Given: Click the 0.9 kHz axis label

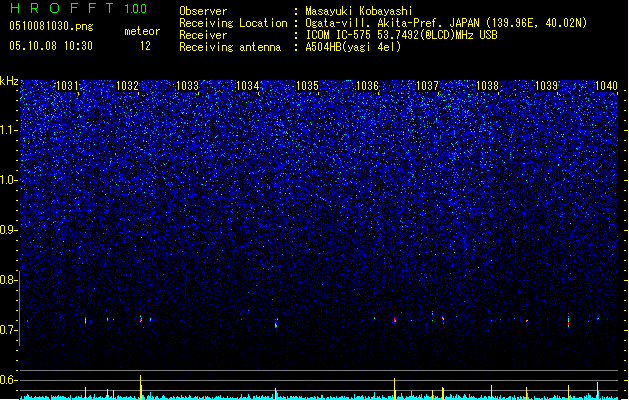Looking at the screenshot, I should (x=8, y=230).
